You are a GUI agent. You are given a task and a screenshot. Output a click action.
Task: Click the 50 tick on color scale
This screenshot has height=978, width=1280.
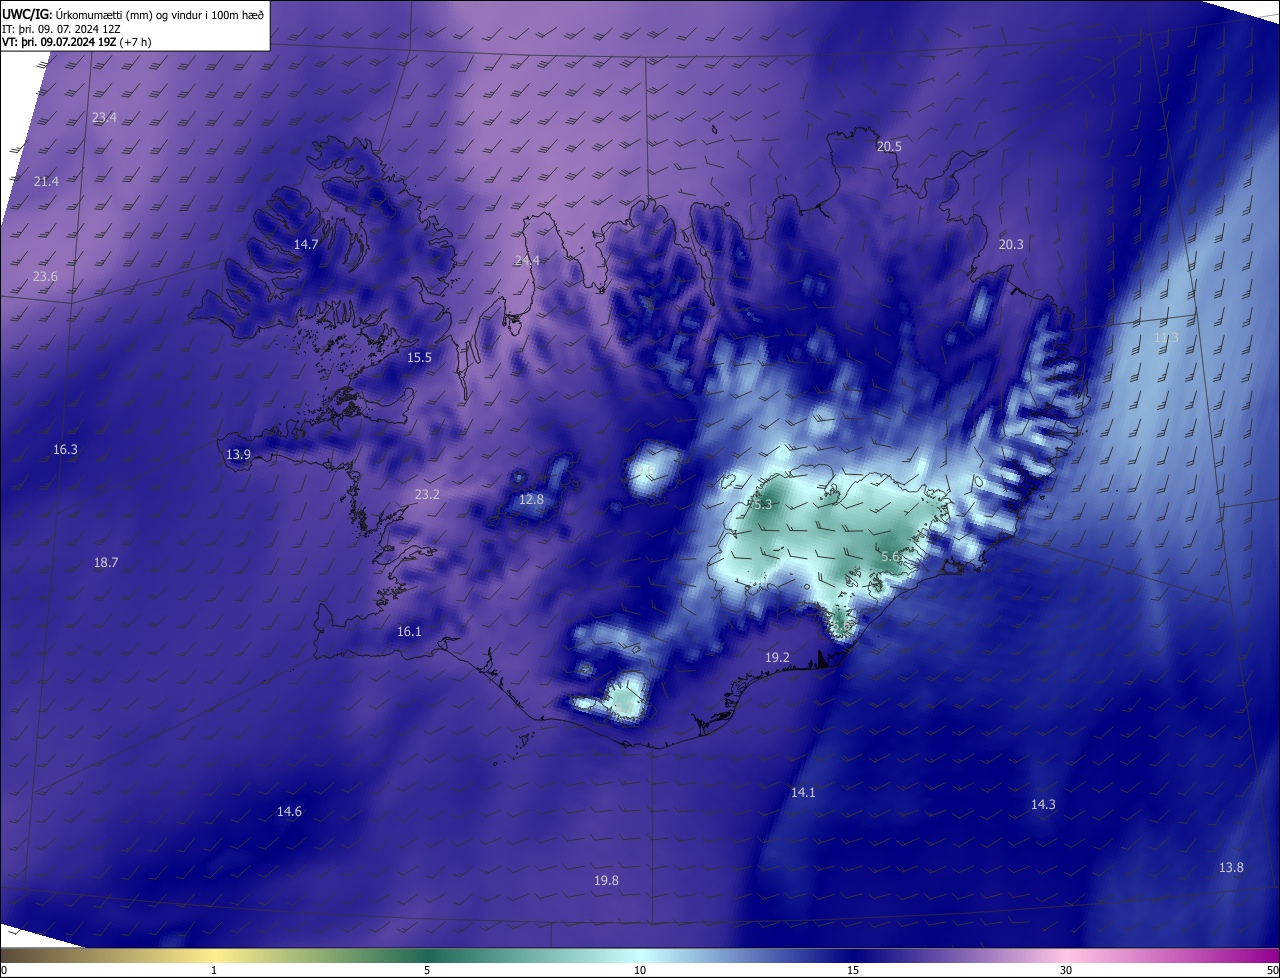click(x=1272, y=970)
